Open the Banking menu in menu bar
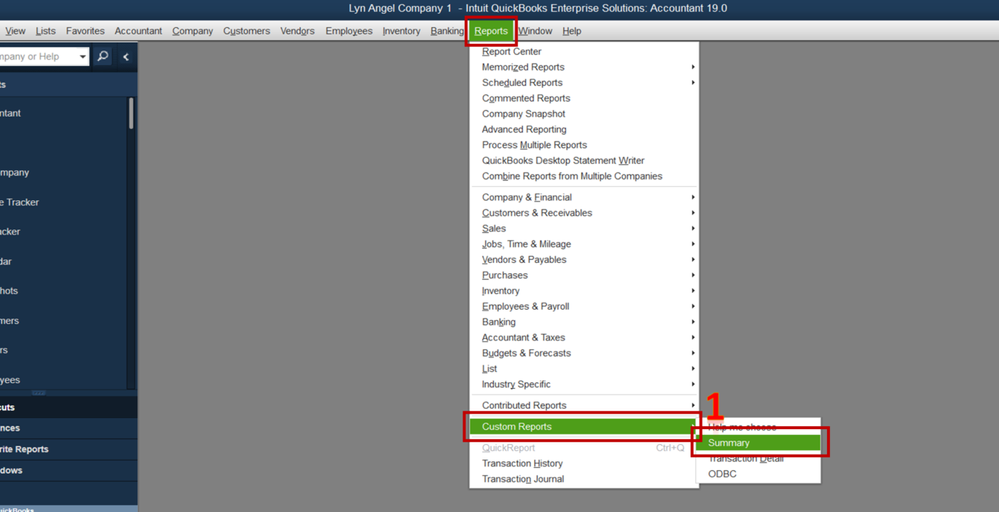The height and width of the screenshot is (512, 999). 447,31
